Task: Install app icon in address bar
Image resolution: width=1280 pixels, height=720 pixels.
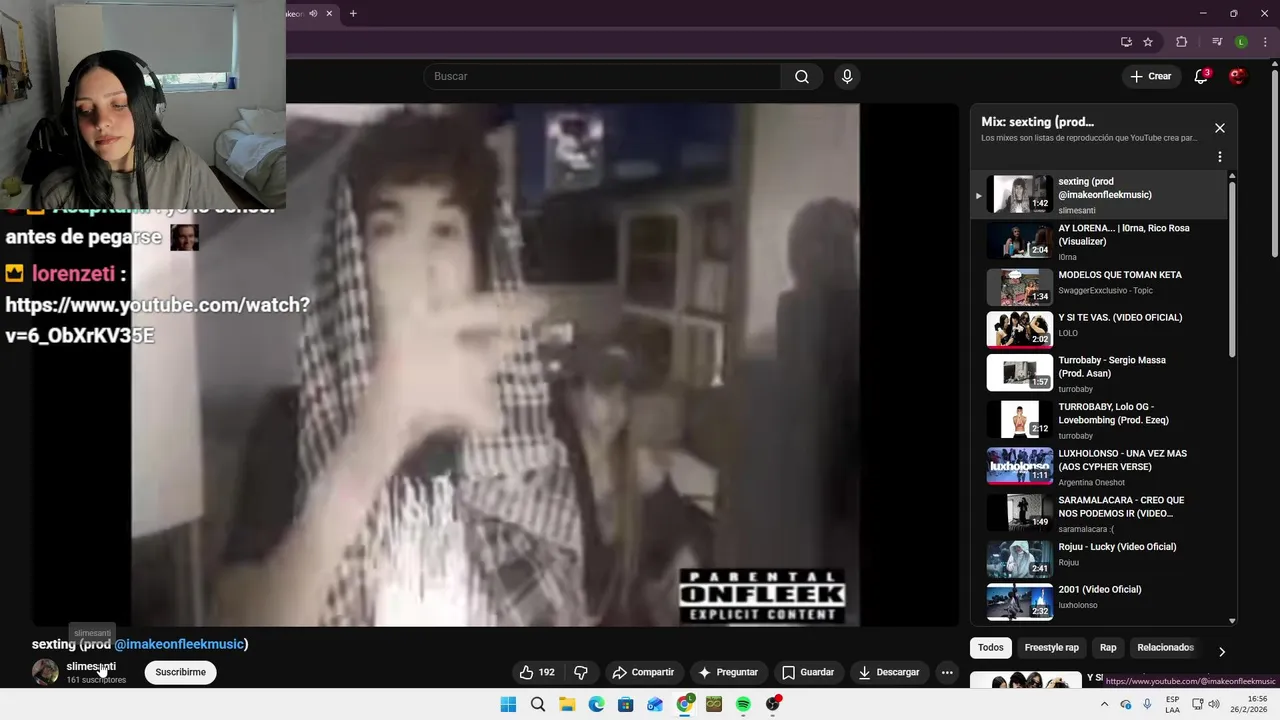Action: tap(1126, 42)
